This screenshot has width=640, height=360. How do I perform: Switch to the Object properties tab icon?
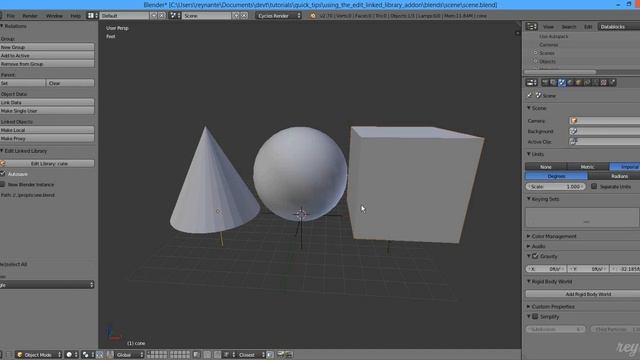click(578, 82)
